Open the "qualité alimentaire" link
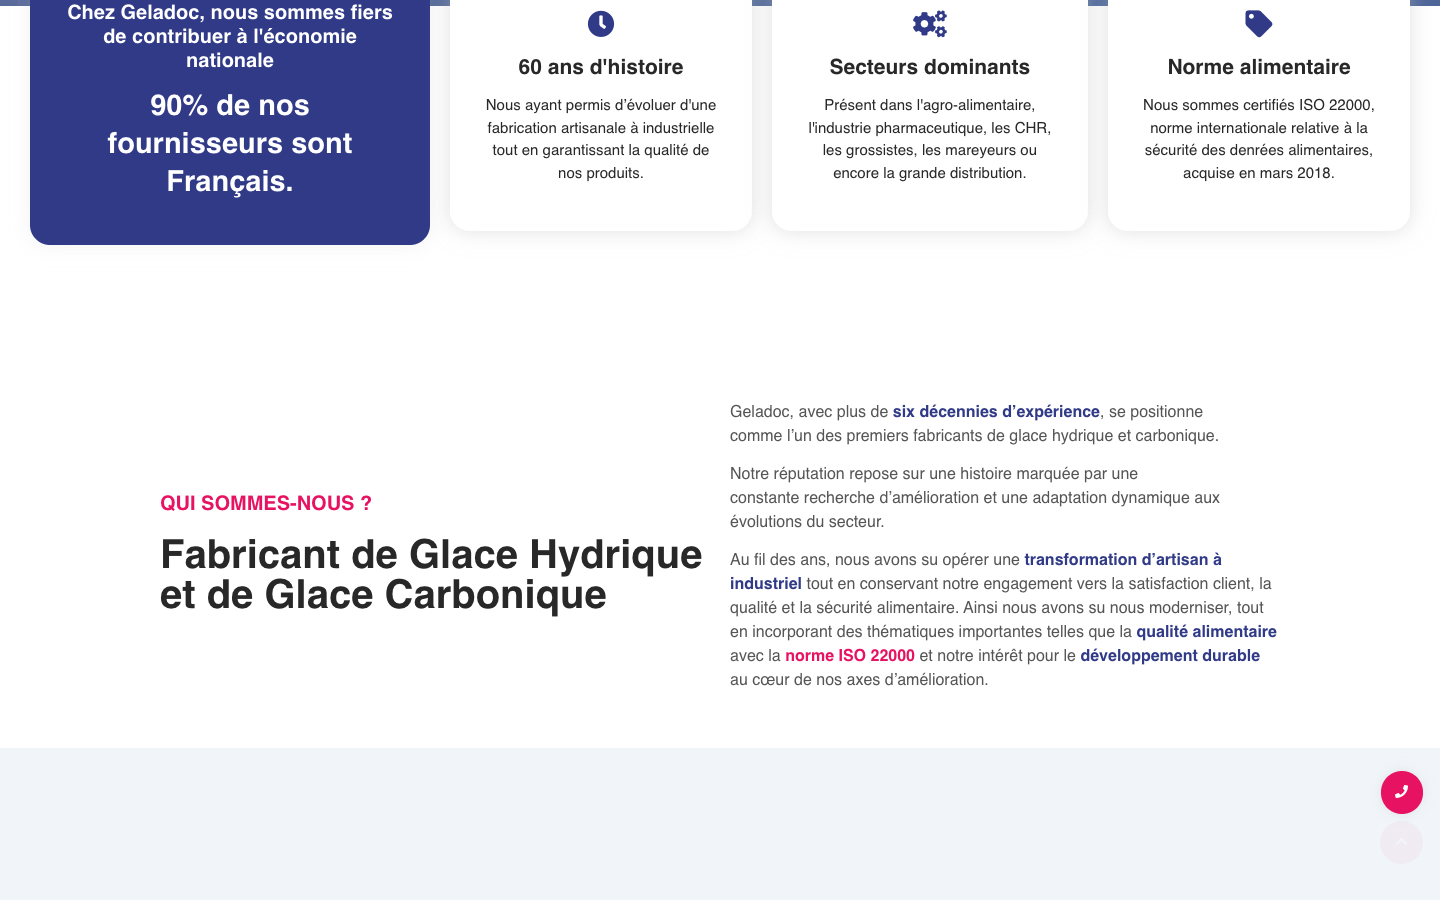1440x900 pixels. pos(1206,631)
